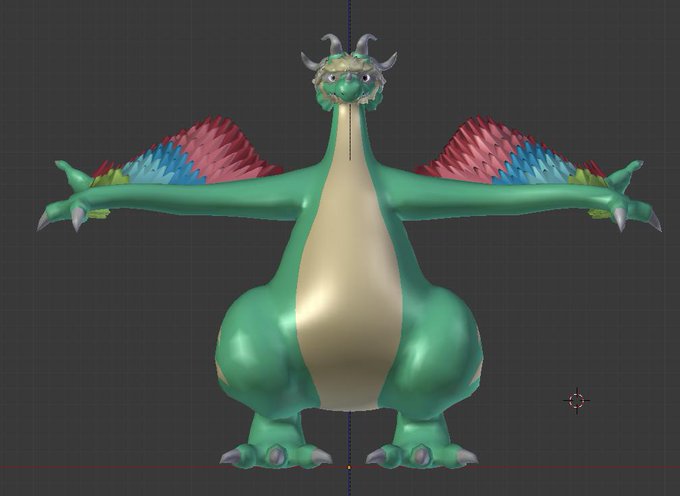Viewport: 680px width, 496px height.
Task: Select the dragon's head with horns
Action: pyautogui.click(x=349, y=72)
